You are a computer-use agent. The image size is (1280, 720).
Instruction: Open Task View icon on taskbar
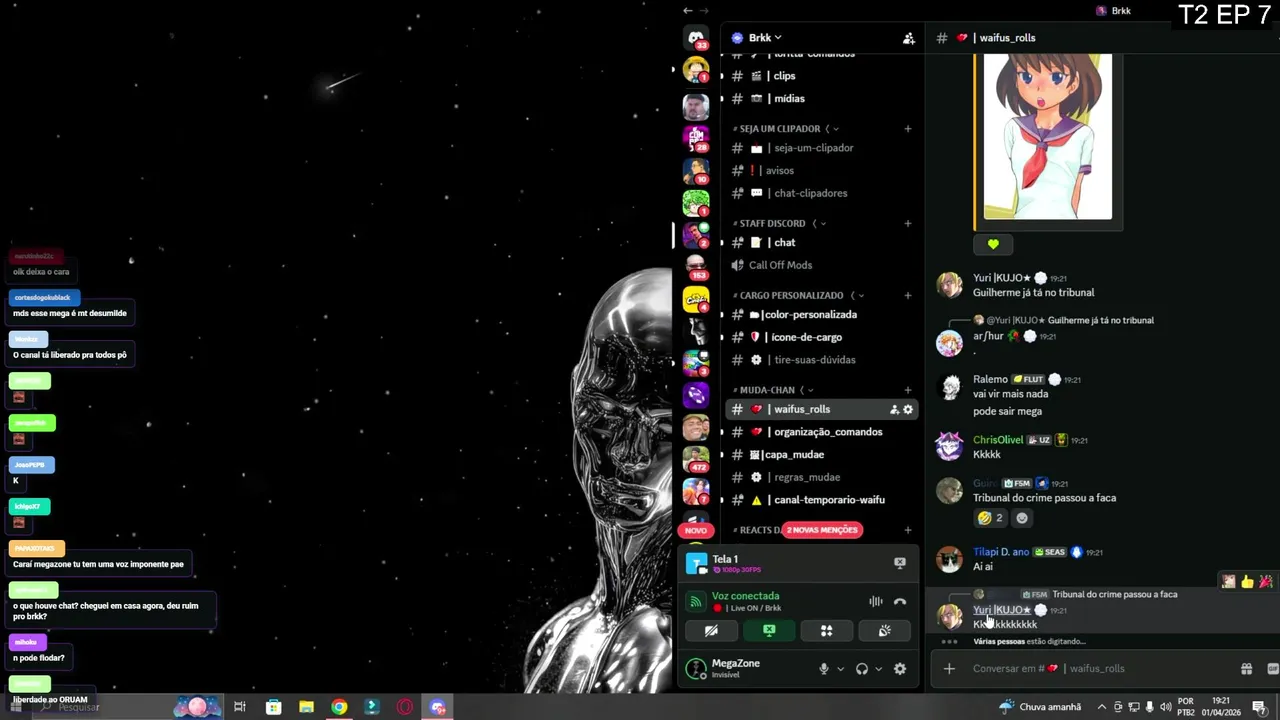pyautogui.click(x=240, y=707)
